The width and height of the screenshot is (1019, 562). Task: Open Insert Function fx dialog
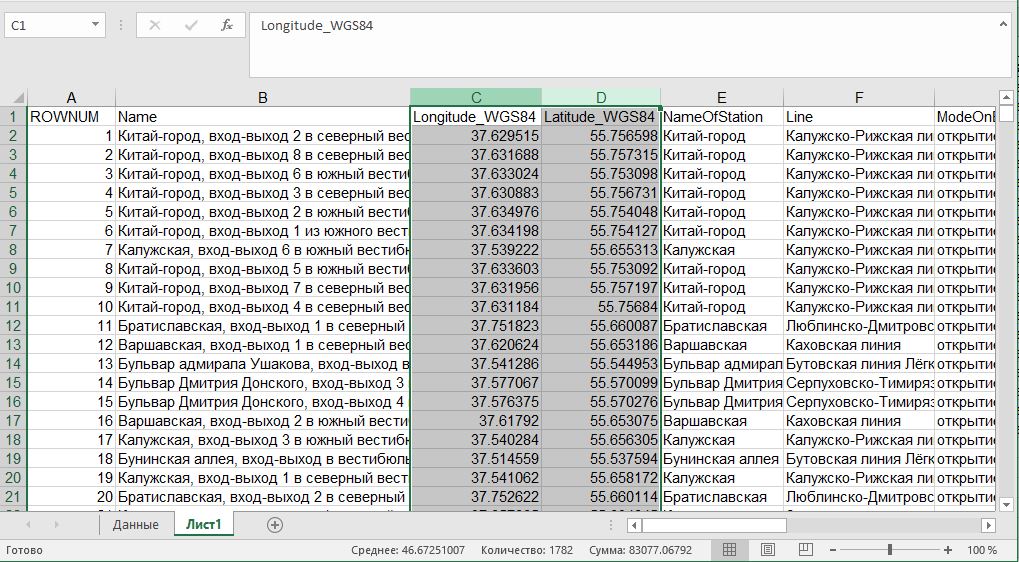[227, 25]
